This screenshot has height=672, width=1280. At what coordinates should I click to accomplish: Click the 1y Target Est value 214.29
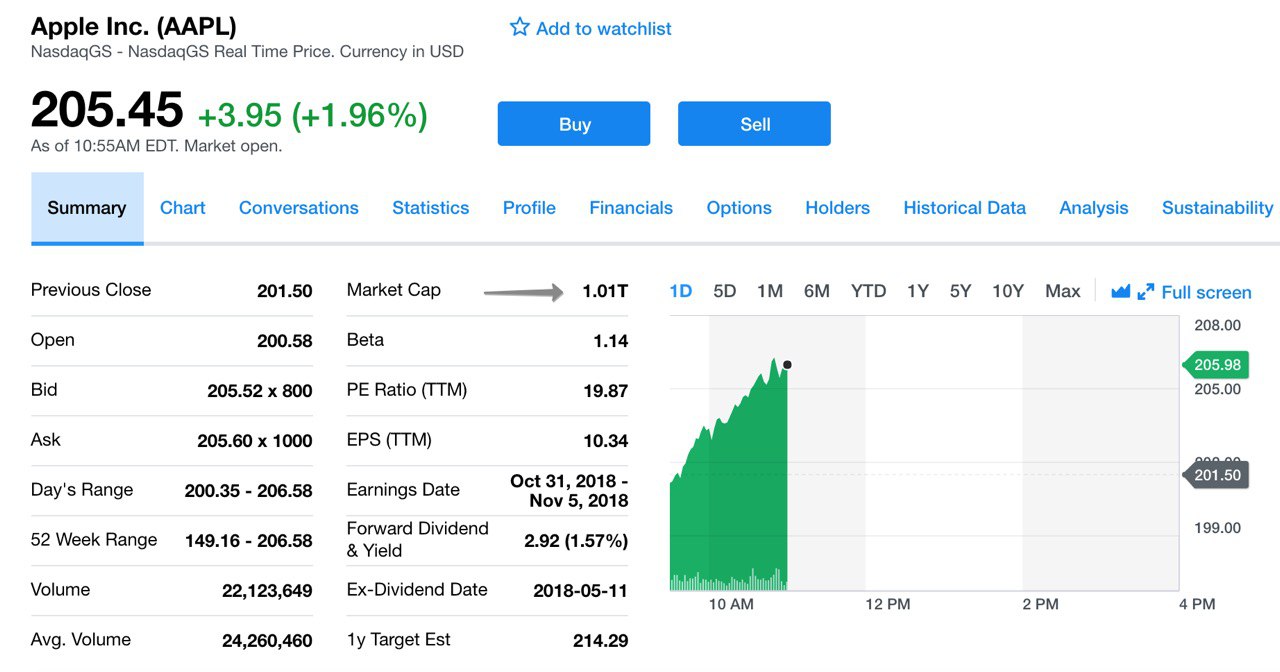pyautogui.click(x=601, y=641)
